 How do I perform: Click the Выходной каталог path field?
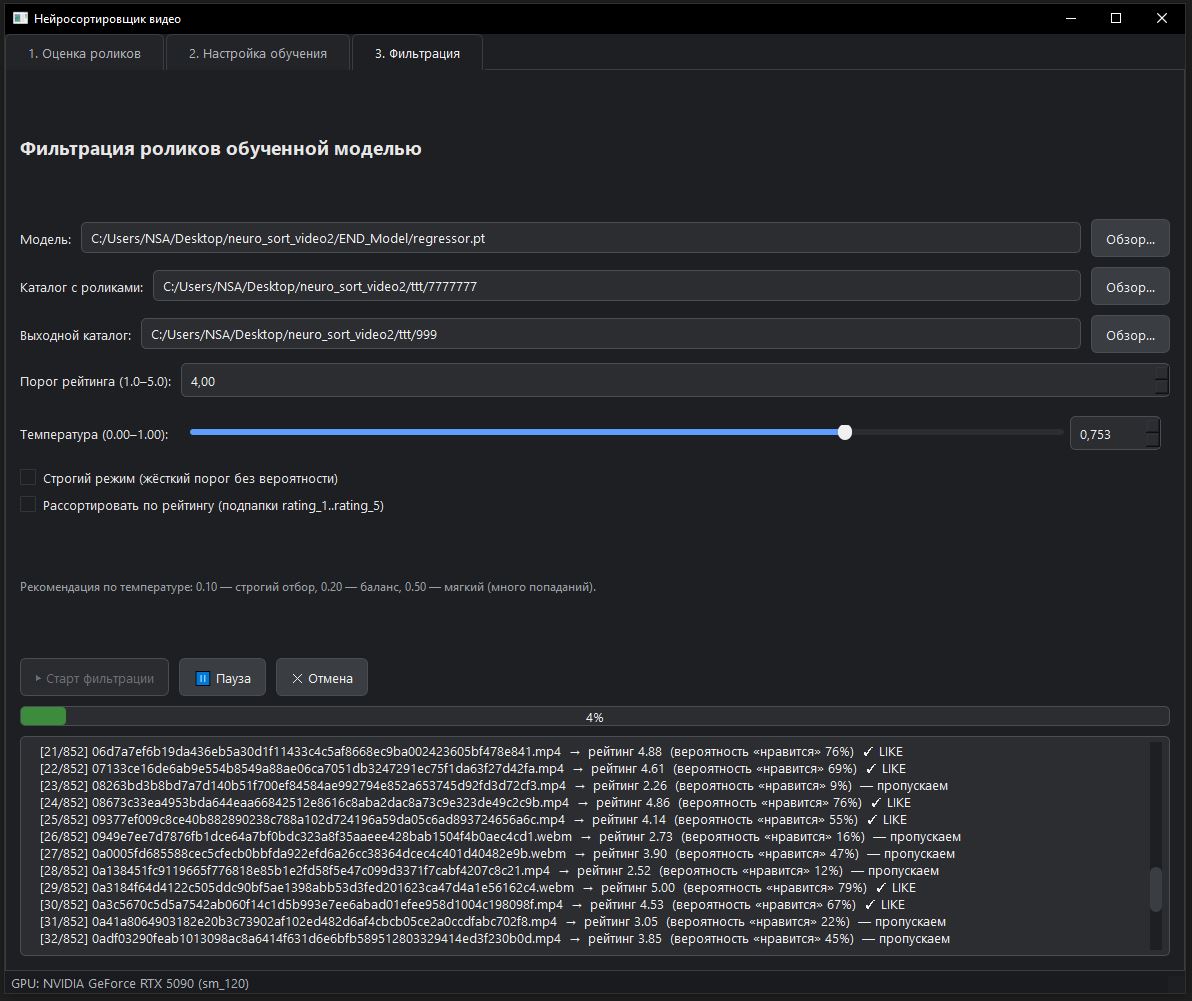click(610, 334)
